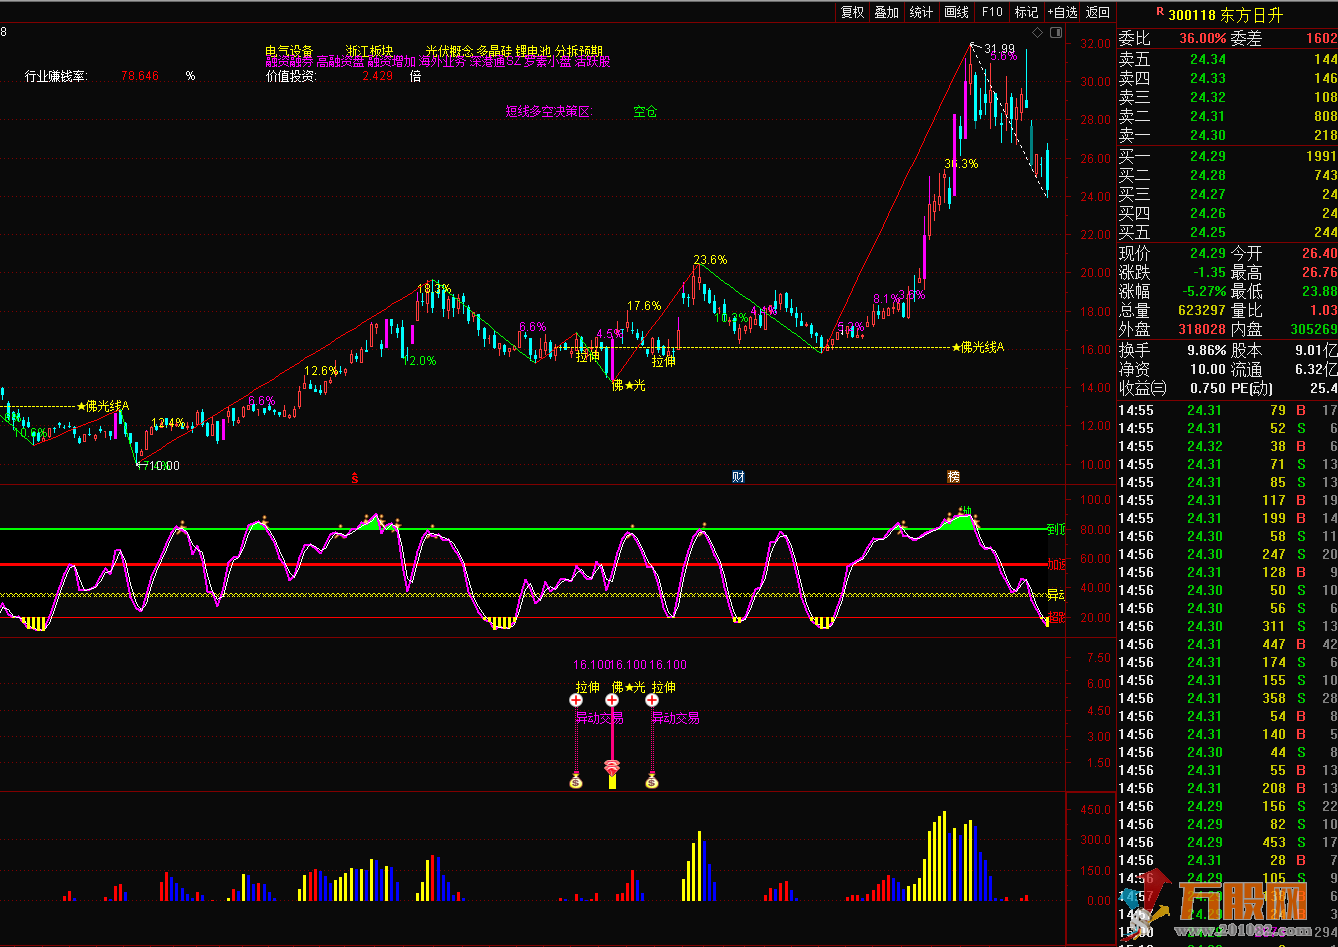Click the 现价 value 24.29
The width and height of the screenshot is (1338, 947).
click(1208, 254)
